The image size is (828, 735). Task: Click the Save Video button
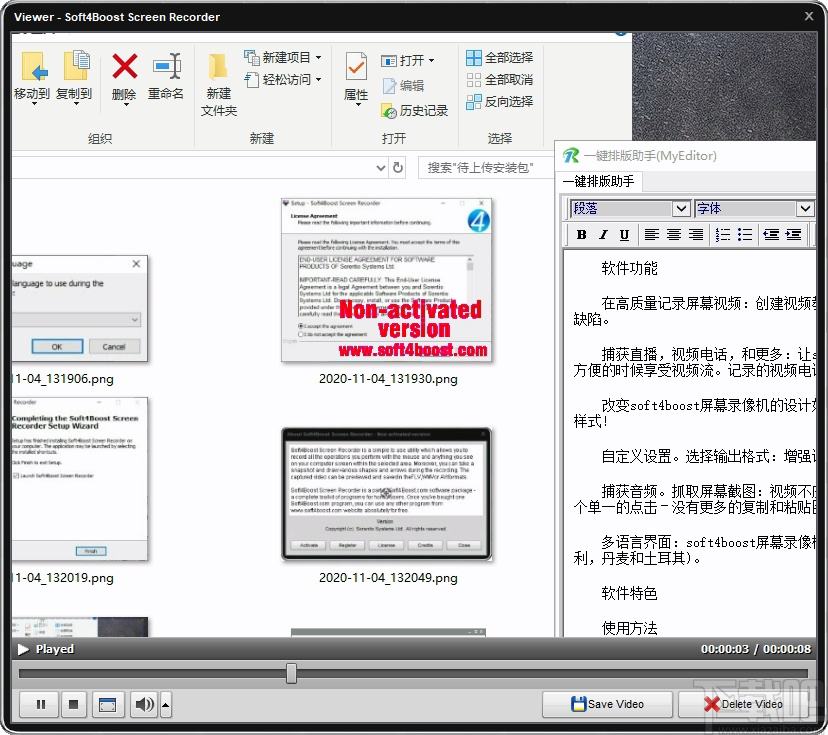607,704
